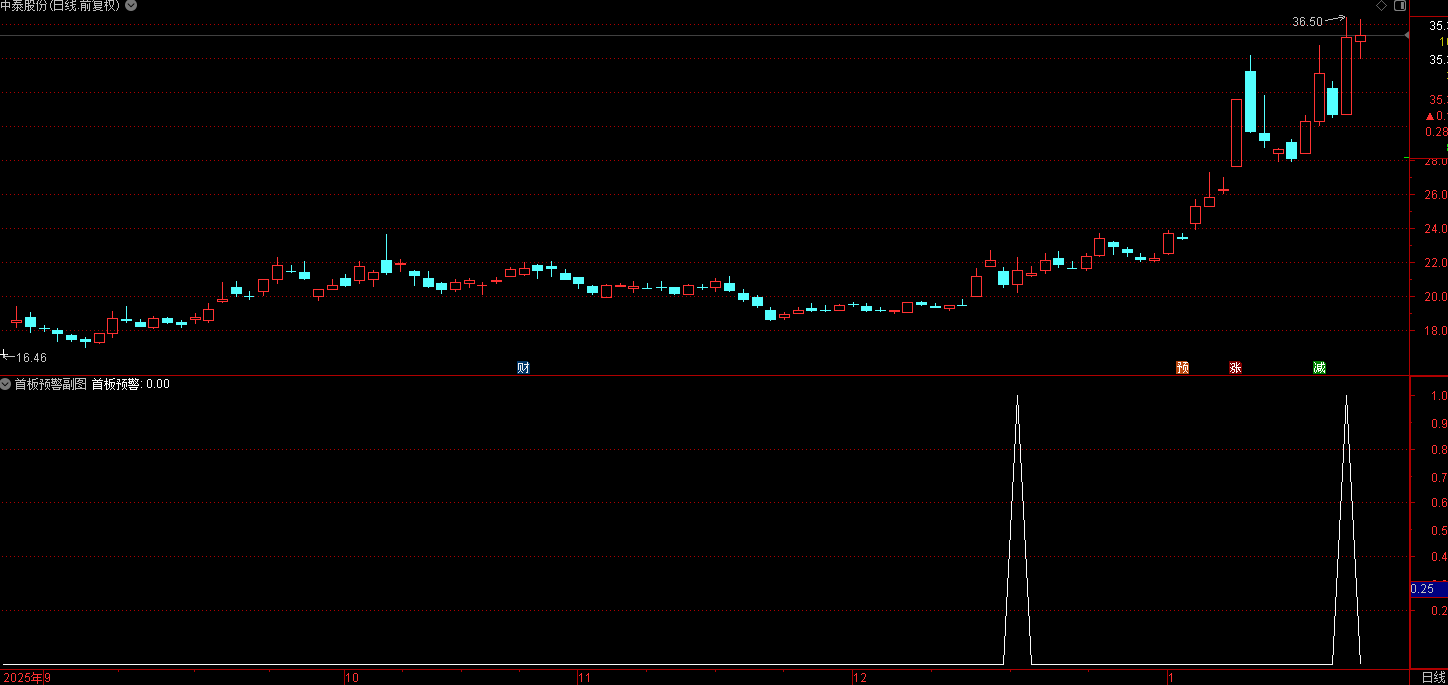Click the 22.0 price axis label
Viewport: 1448px width, 685px height.
[1436, 263]
